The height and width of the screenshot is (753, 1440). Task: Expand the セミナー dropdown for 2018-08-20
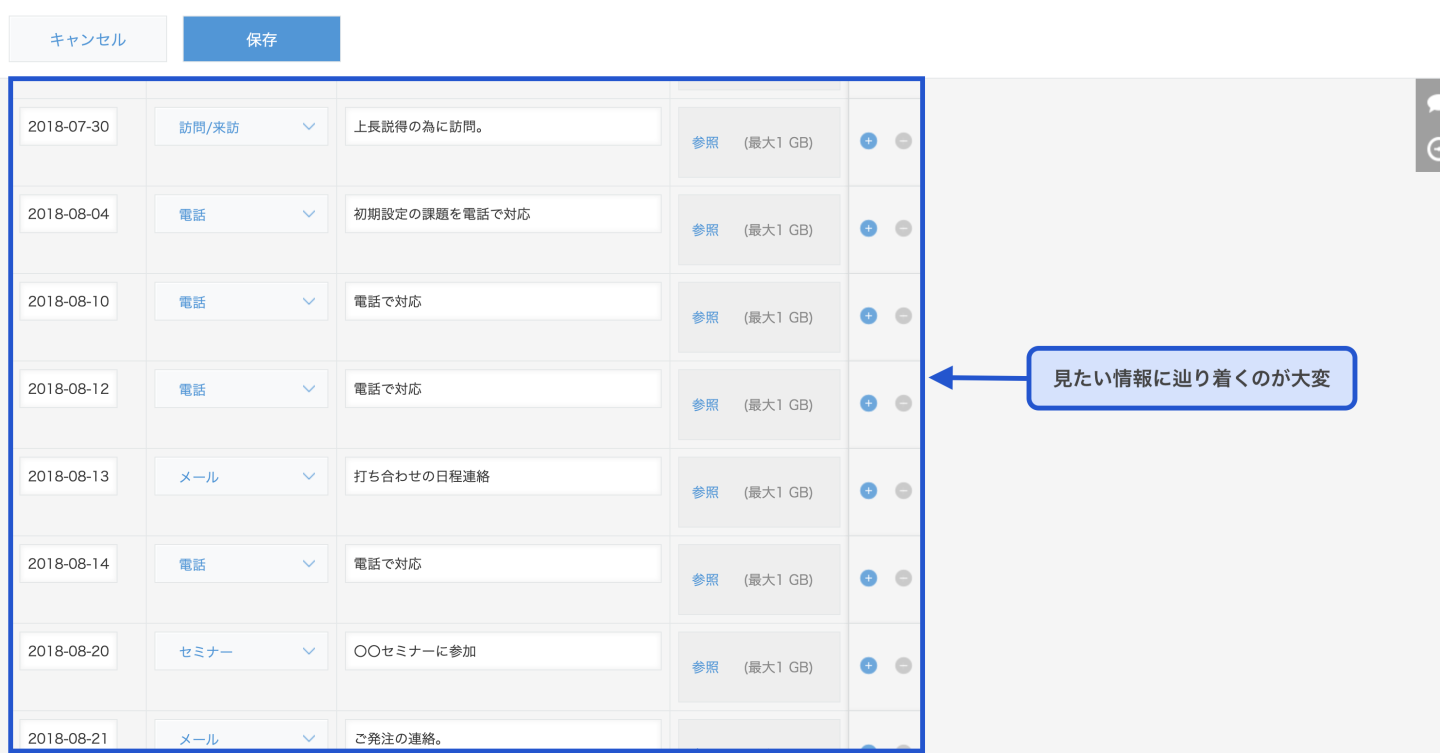[241, 652]
